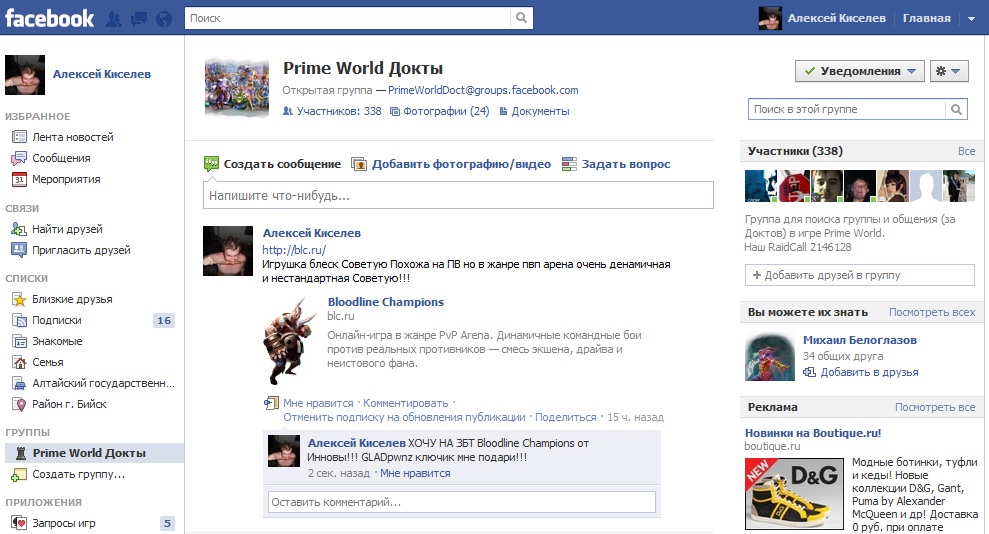
Task: Click the D&G sneaker ad image
Action: coord(794,494)
